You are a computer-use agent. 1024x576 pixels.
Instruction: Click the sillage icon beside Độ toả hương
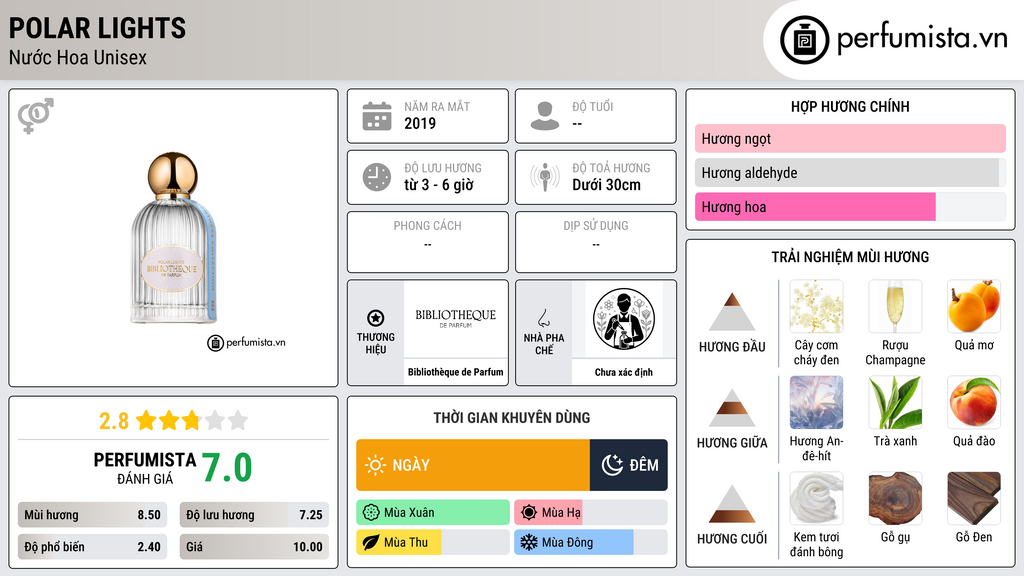(x=545, y=177)
